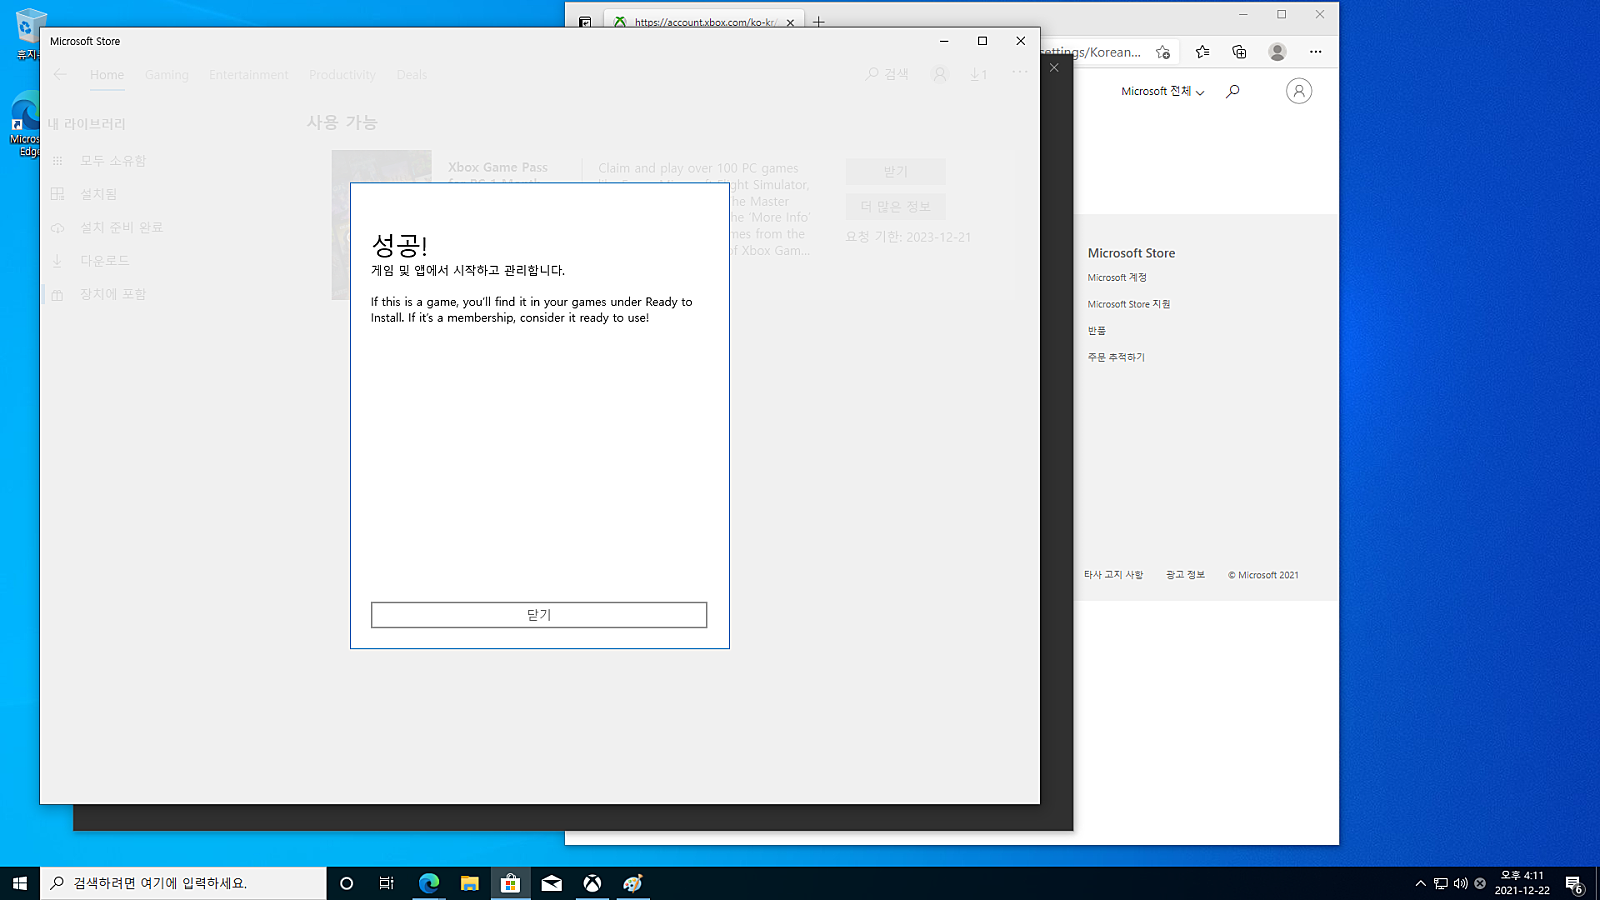Switch to Gaming tab in Store
Viewport: 1600px width, 900px height.
point(166,75)
